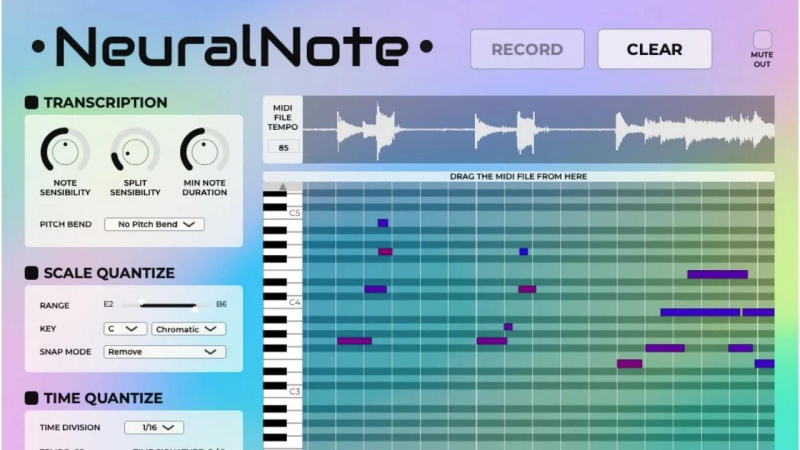Click the PITCH BEND label

(66, 224)
